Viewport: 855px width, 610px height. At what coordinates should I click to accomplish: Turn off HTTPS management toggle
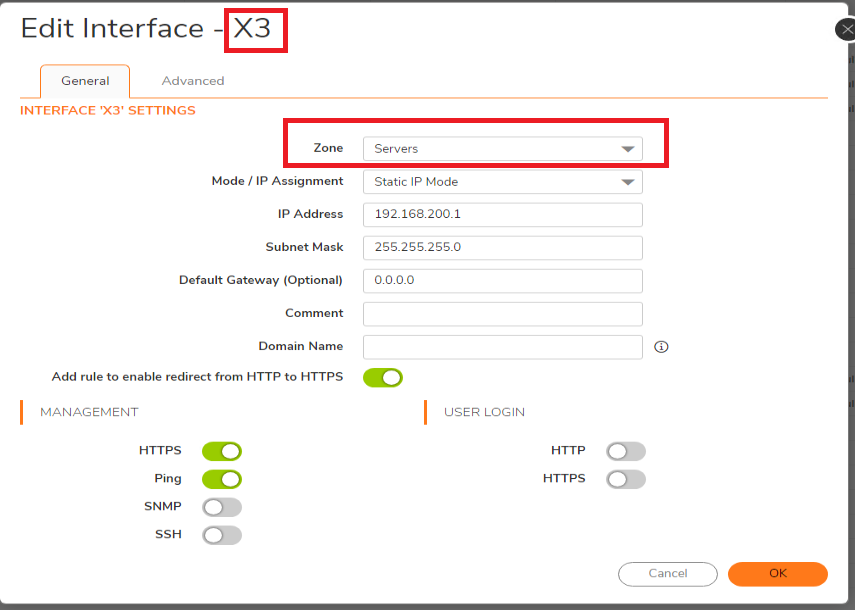(x=222, y=451)
